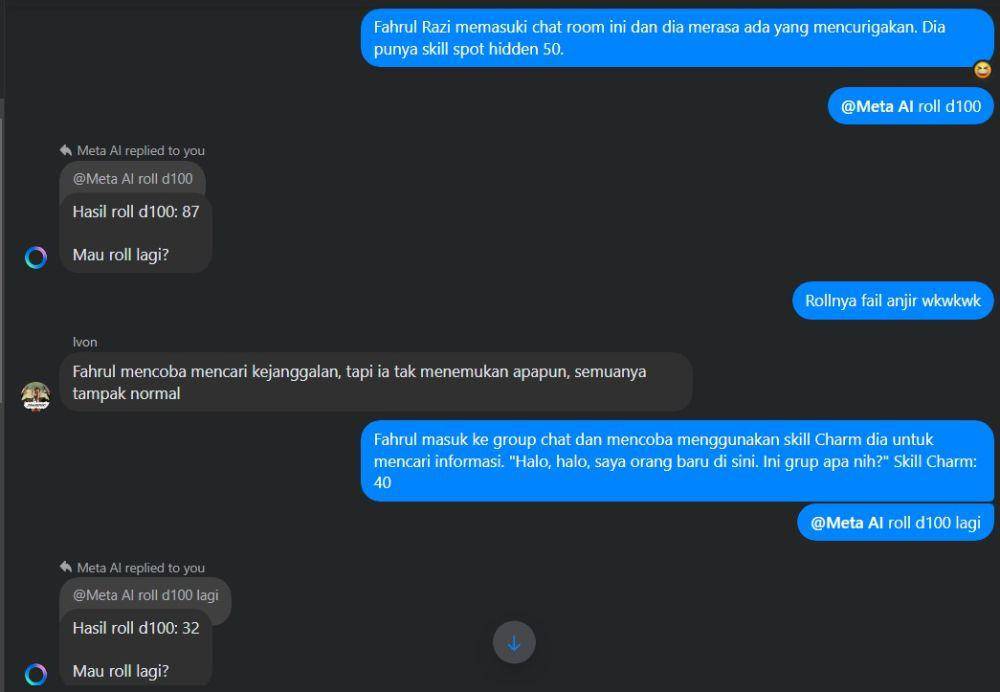This screenshot has width=1000, height=692.
Task: Click the laughing emoji reaction on first message
Action: [983, 70]
